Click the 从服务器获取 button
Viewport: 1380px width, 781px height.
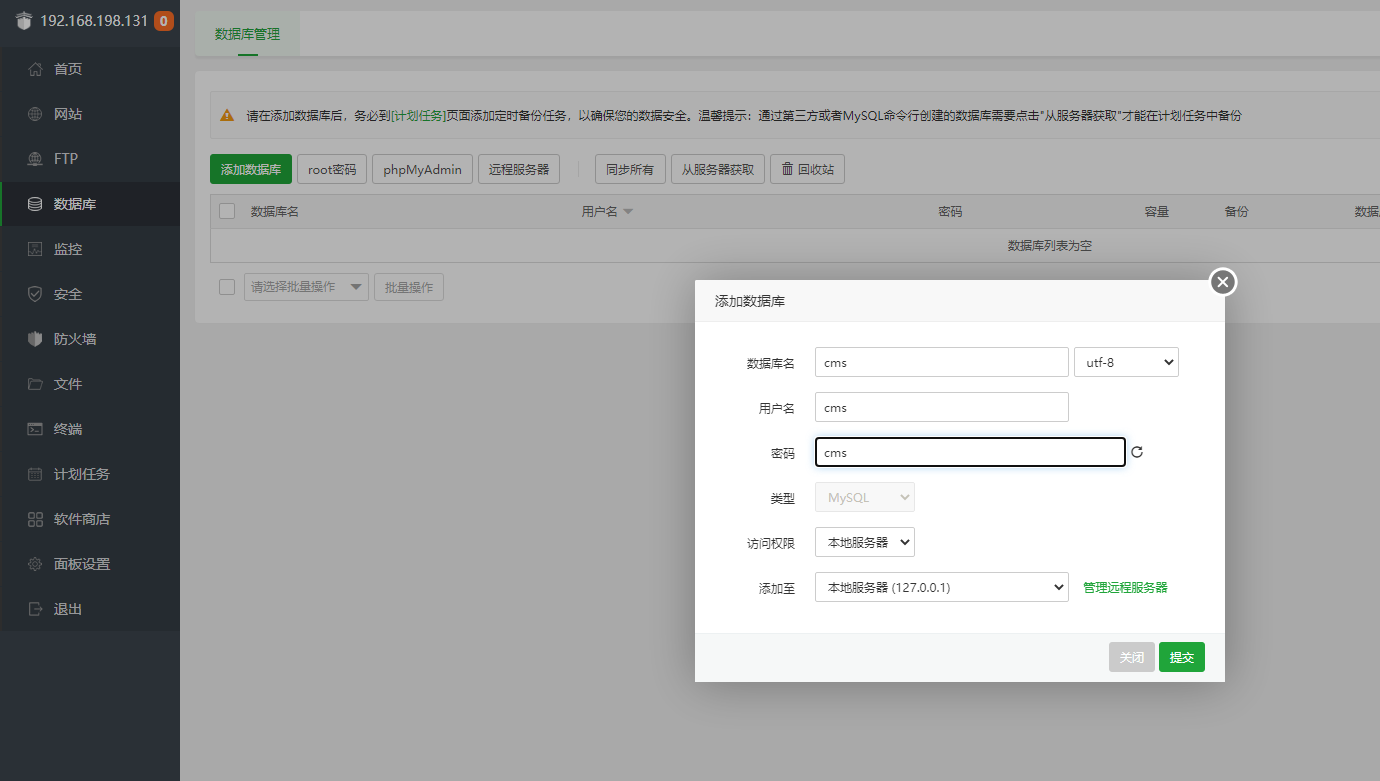(718, 169)
